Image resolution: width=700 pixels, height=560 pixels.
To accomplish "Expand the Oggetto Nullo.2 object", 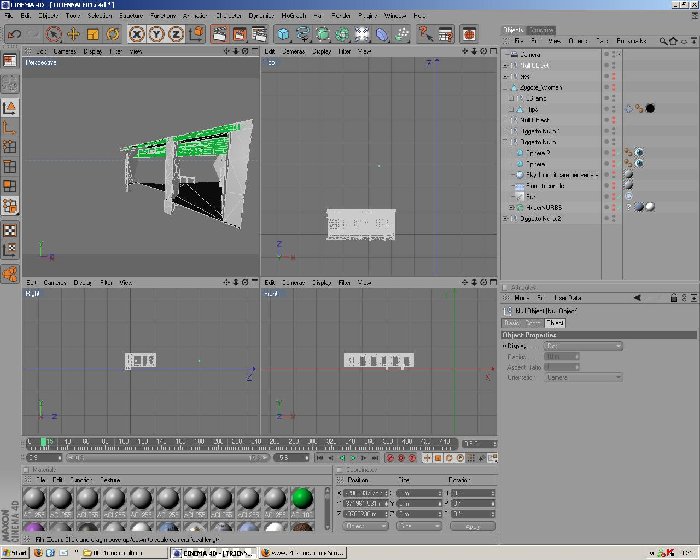I will coord(505,218).
